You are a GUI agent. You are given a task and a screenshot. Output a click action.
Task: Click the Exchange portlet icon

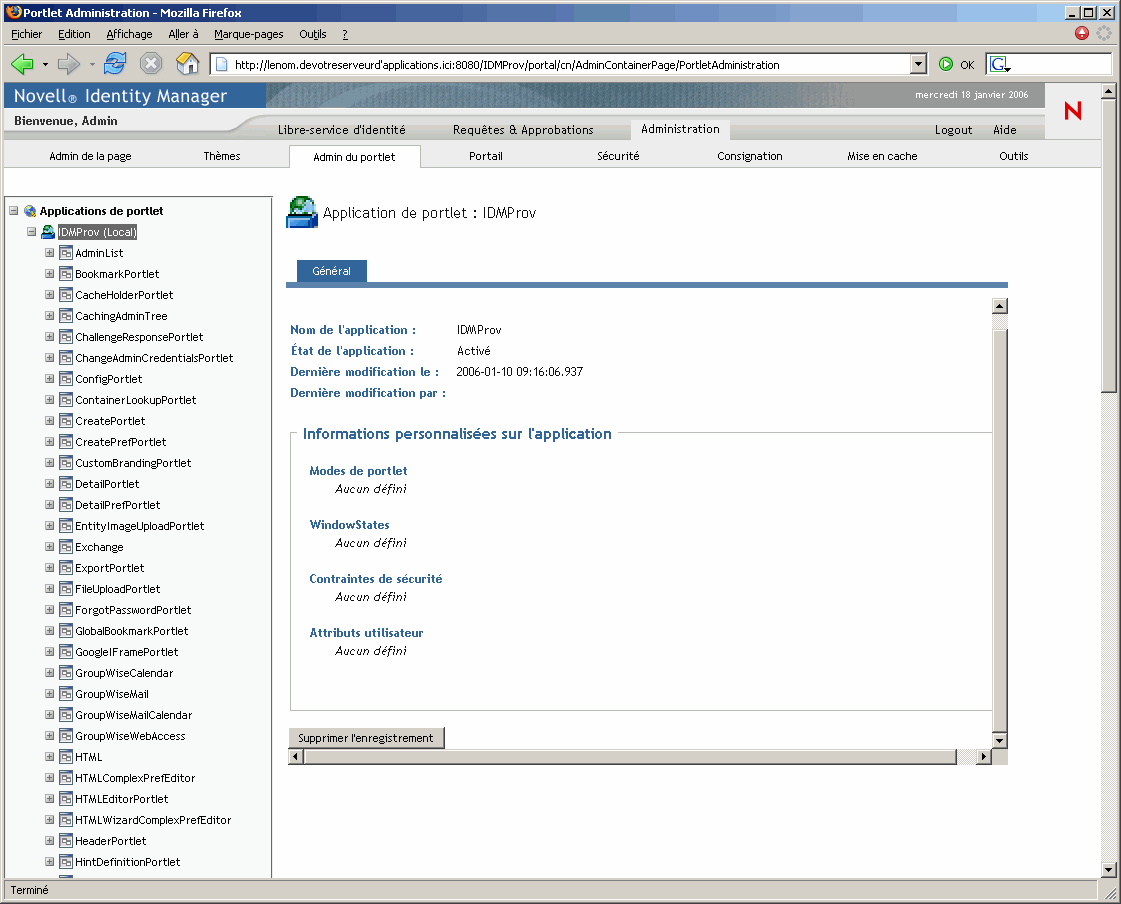pyautogui.click(x=66, y=547)
